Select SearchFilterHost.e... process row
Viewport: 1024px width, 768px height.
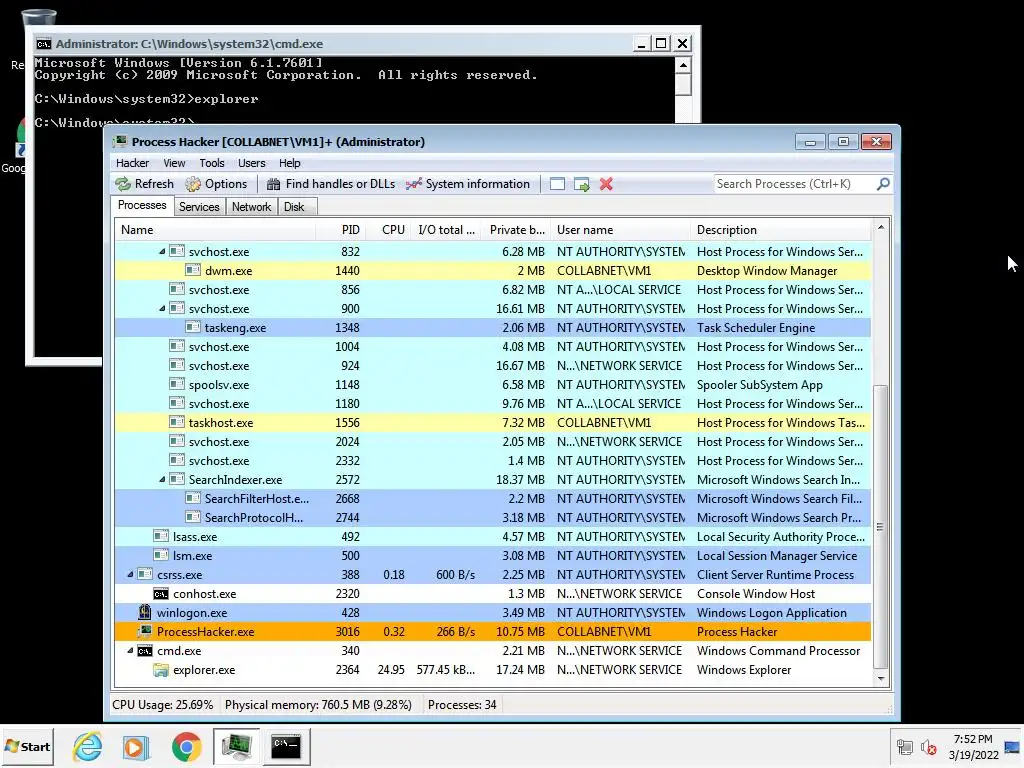(493, 499)
